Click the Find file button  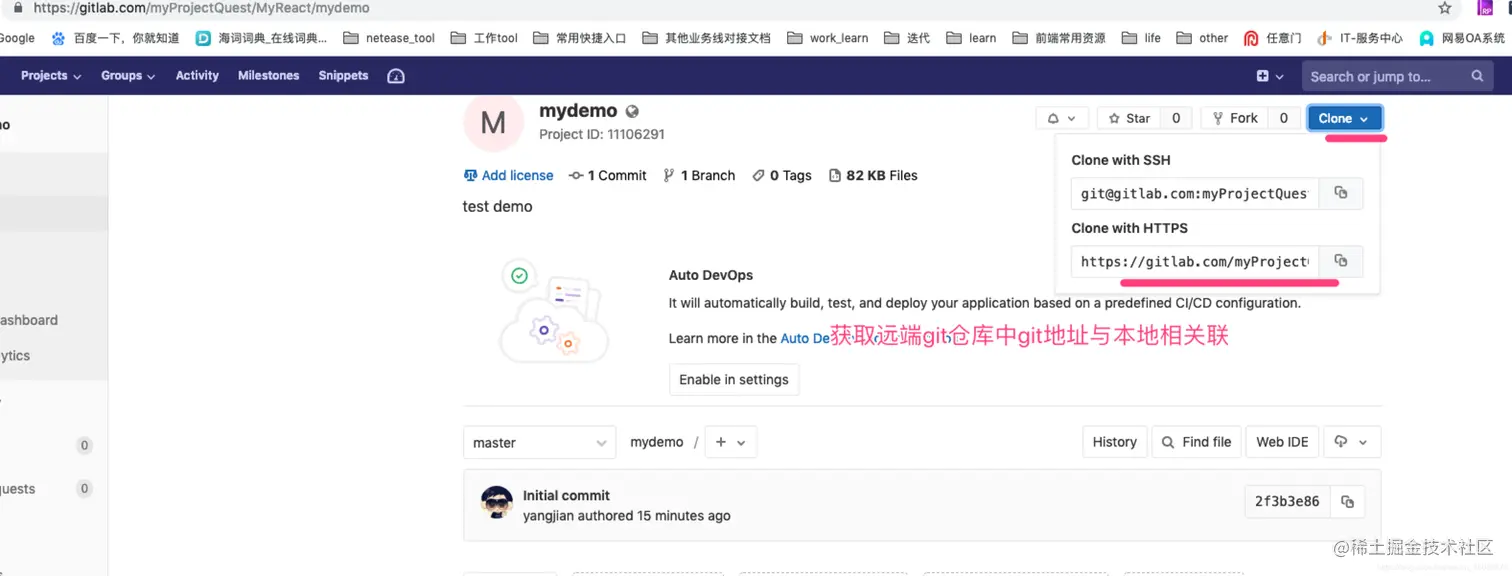1196,442
